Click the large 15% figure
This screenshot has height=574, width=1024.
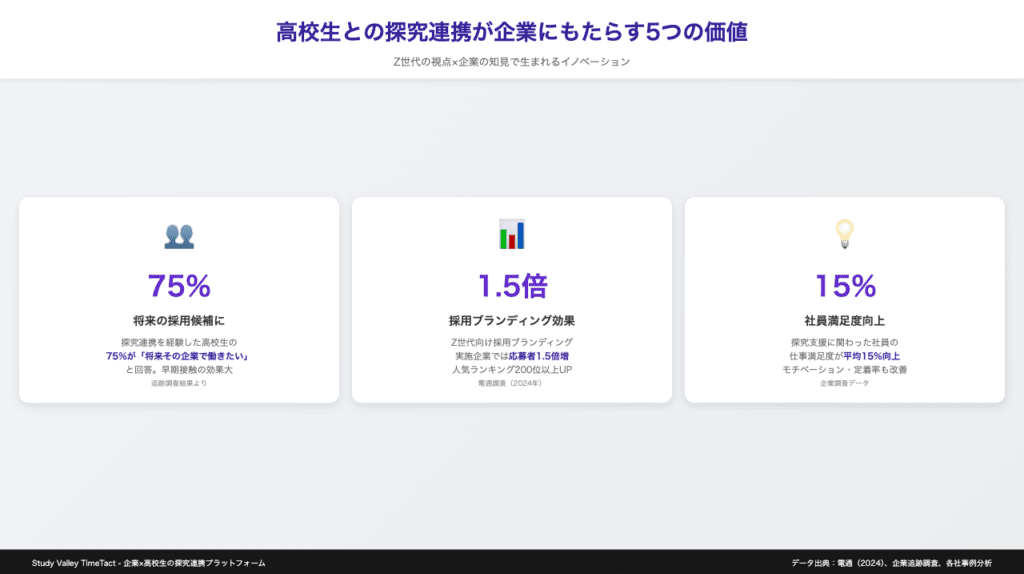[844, 286]
